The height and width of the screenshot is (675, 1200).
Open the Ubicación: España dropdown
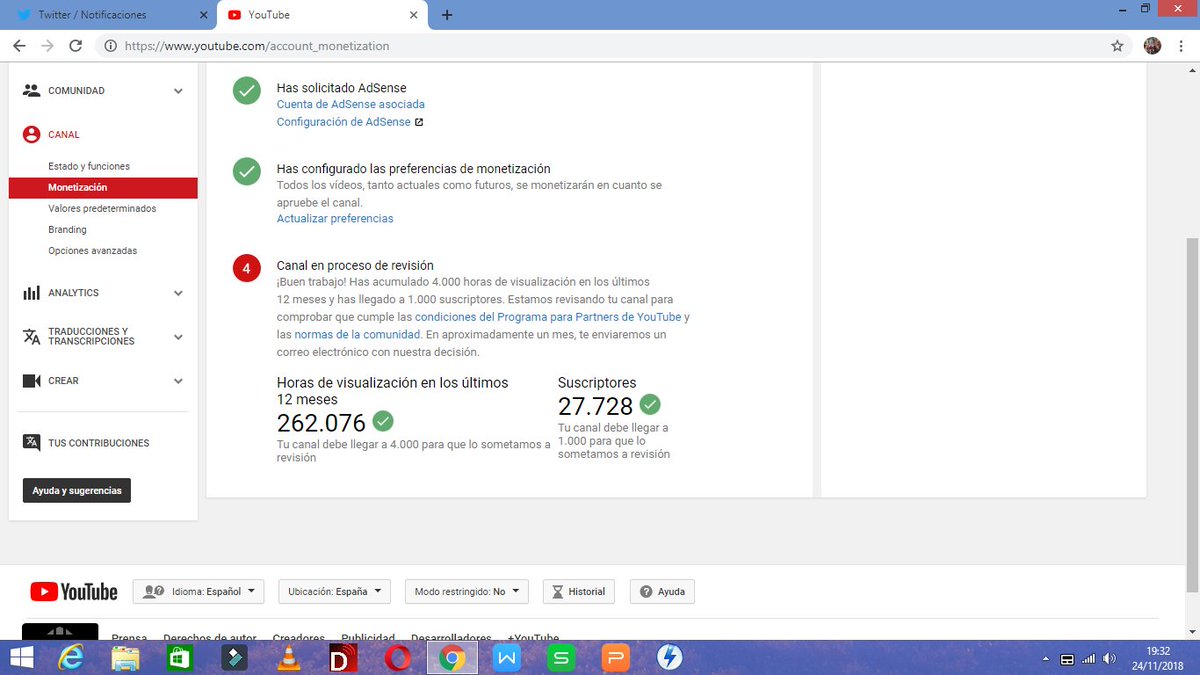pos(334,591)
